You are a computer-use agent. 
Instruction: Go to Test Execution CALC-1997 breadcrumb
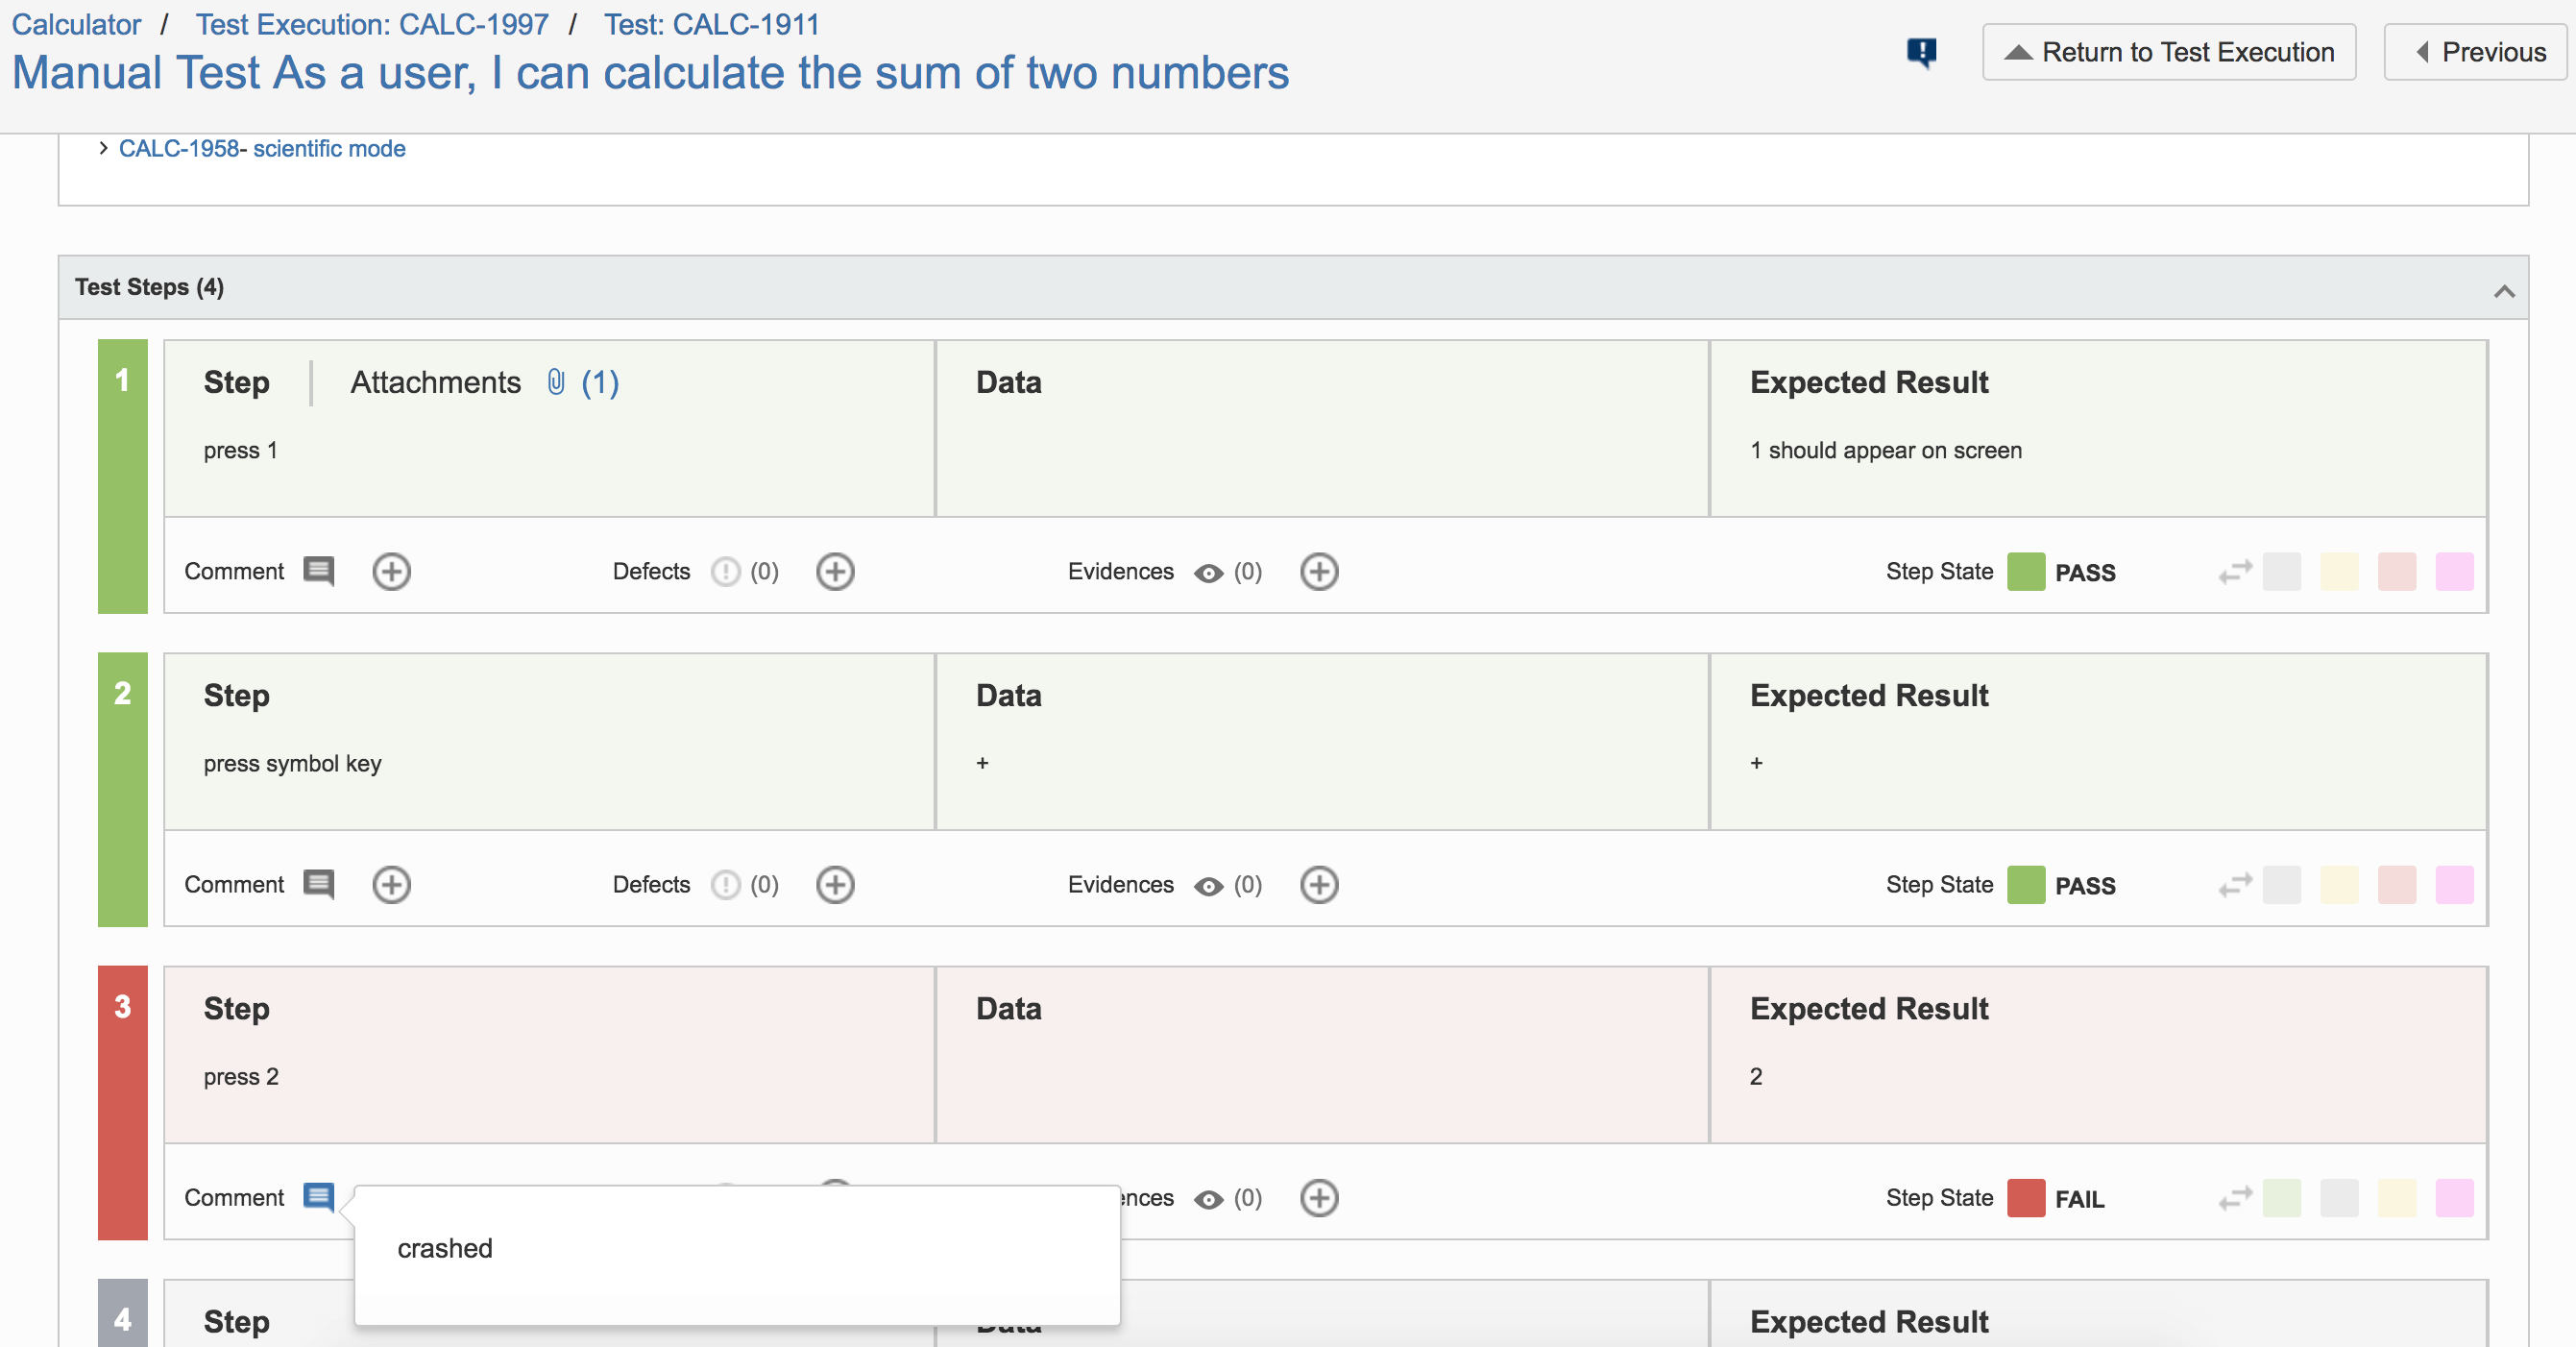(372, 24)
